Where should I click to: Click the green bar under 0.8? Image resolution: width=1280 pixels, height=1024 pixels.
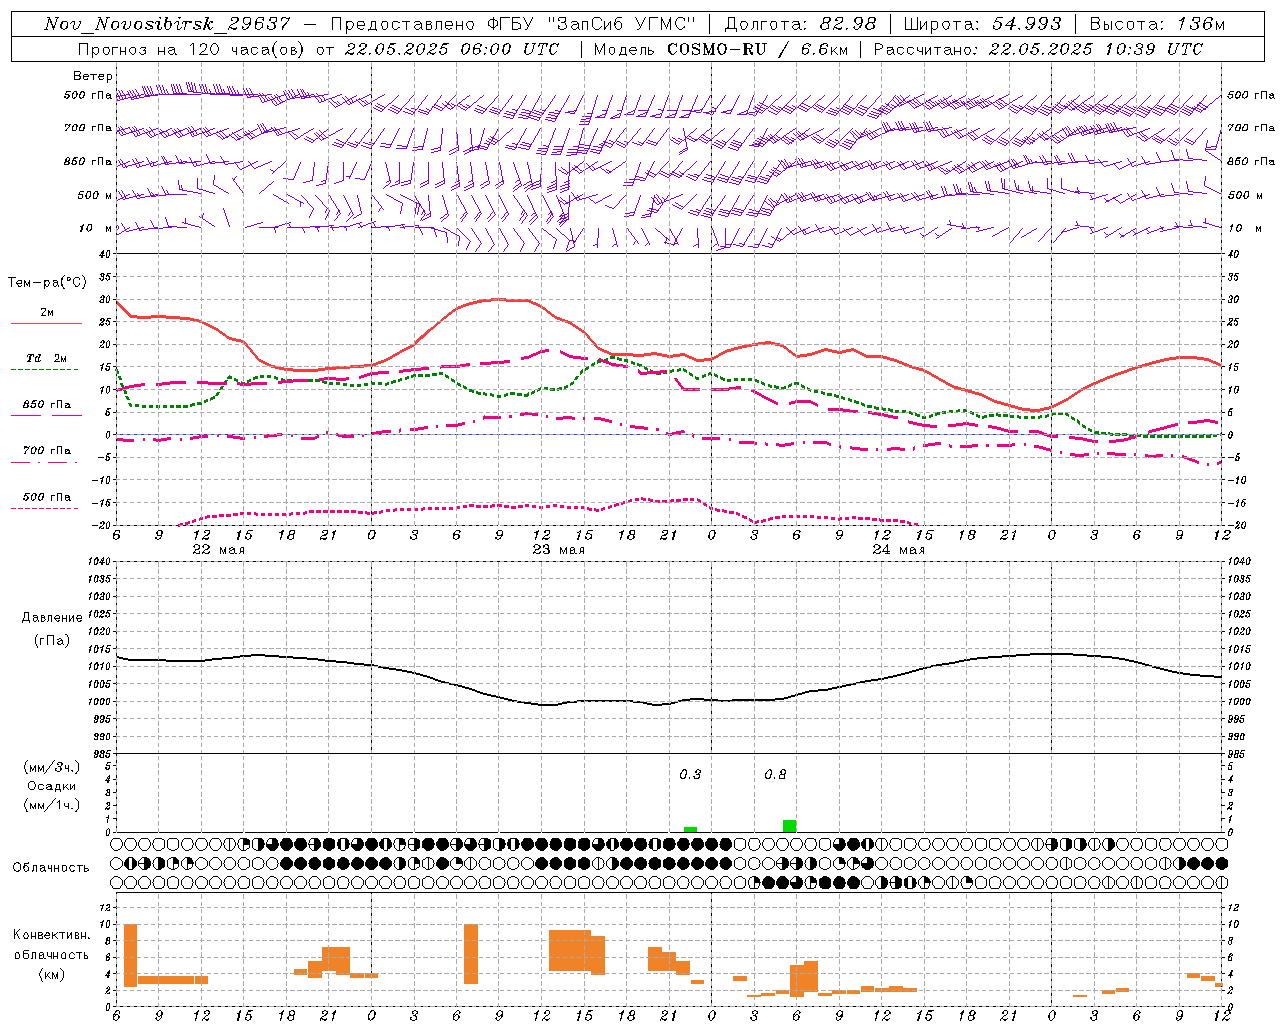(790, 826)
